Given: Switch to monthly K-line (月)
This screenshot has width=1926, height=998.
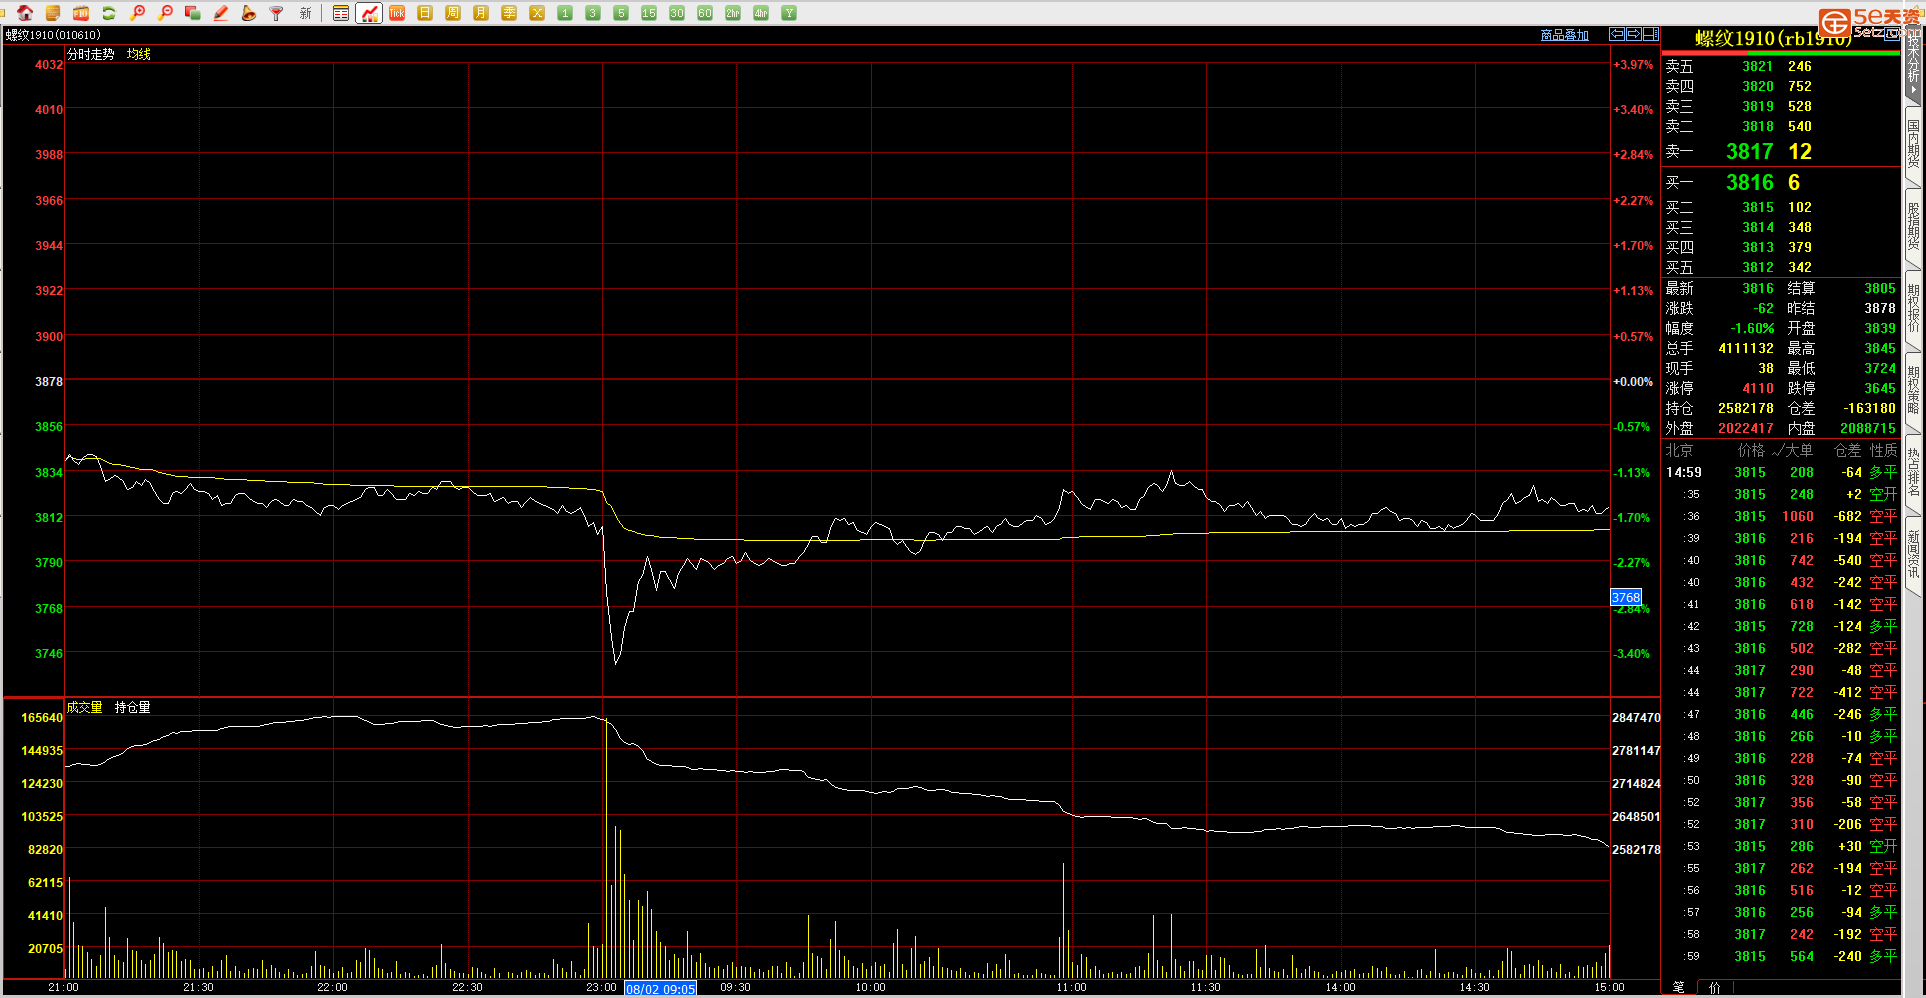Looking at the screenshot, I should (x=481, y=13).
